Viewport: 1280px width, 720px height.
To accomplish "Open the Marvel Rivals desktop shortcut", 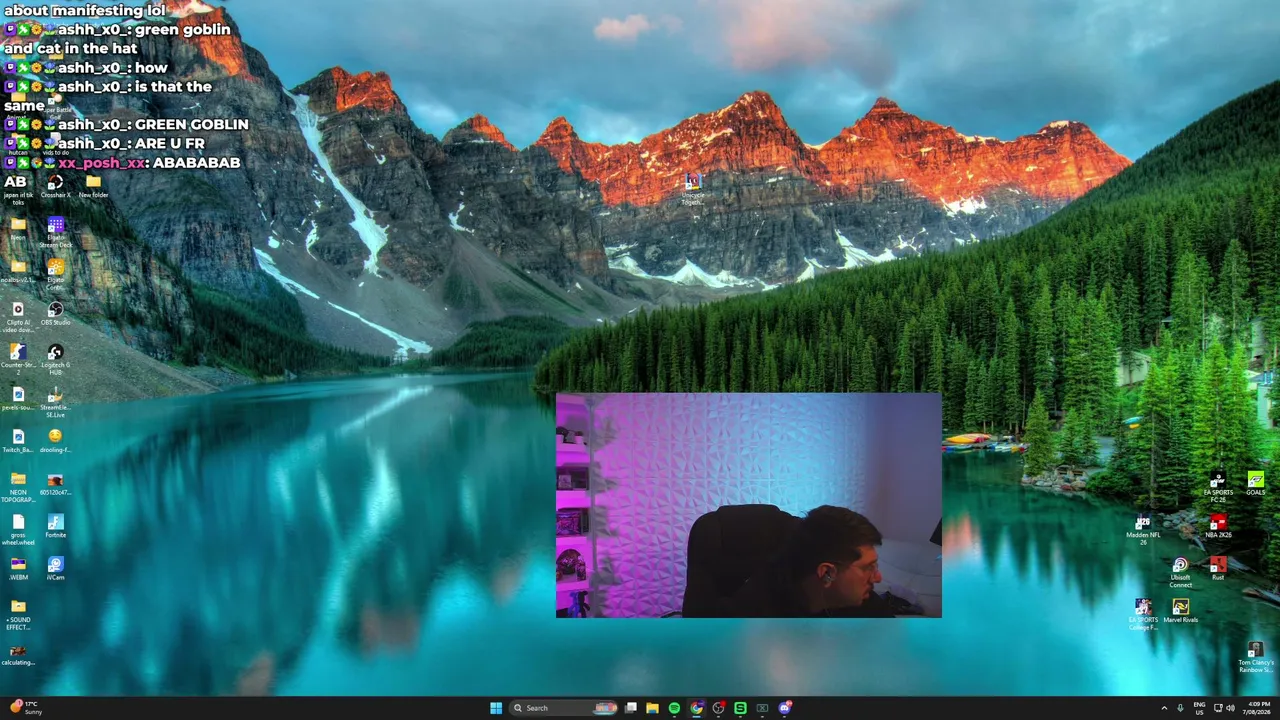I will (x=1180, y=611).
